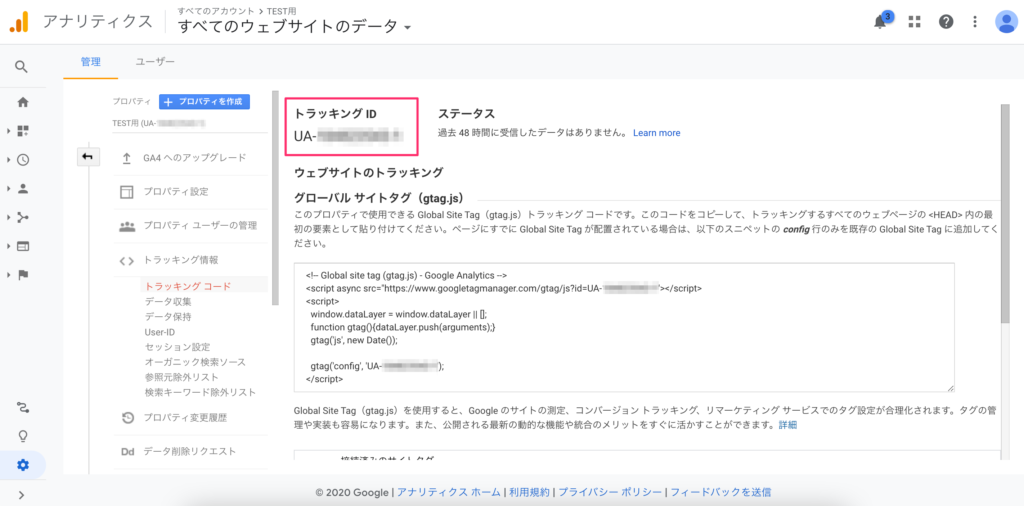
Task: Click the property user management people icon
Action: click(x=127, y=226)
